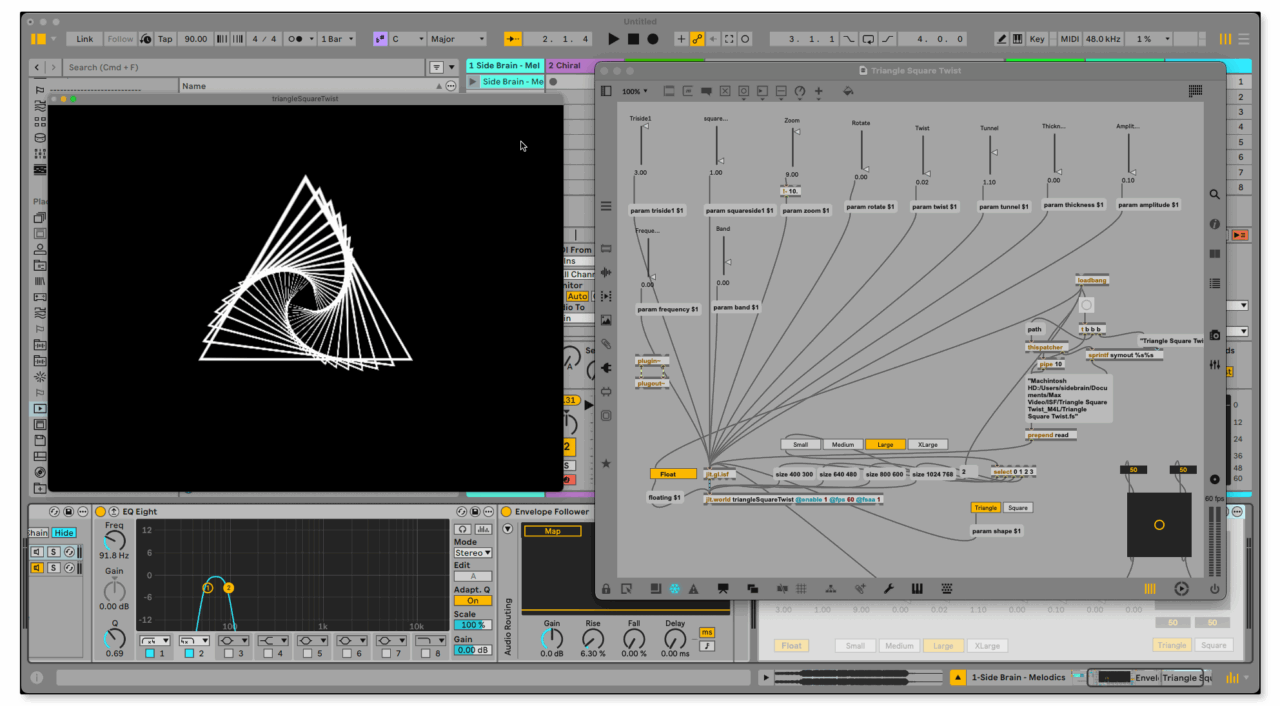
Task: Click the Tap tempo button
Action: (165, 39)
